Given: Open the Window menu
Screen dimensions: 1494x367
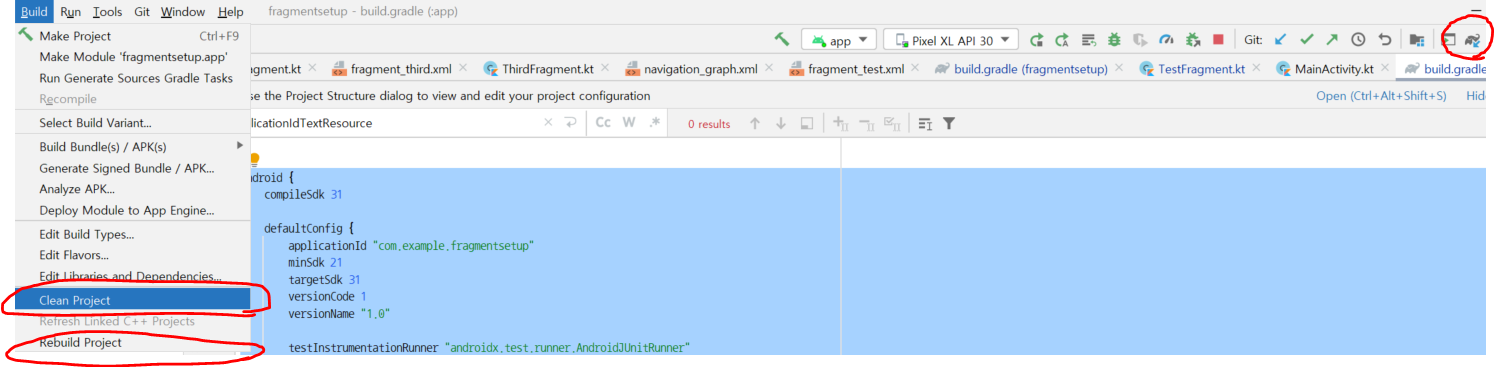Looking at the screenshot, I should pyautogui.click(x=182, y=12).
